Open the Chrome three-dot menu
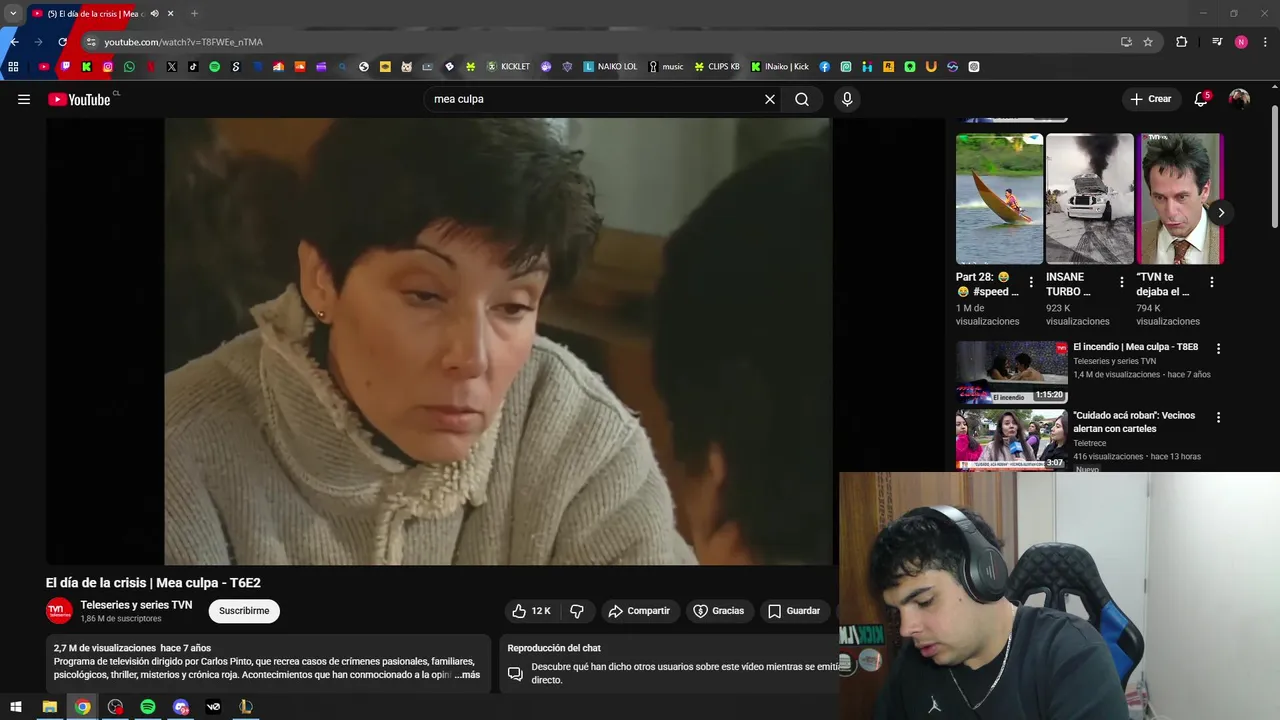1280x720 pixels. (1266, 42)
